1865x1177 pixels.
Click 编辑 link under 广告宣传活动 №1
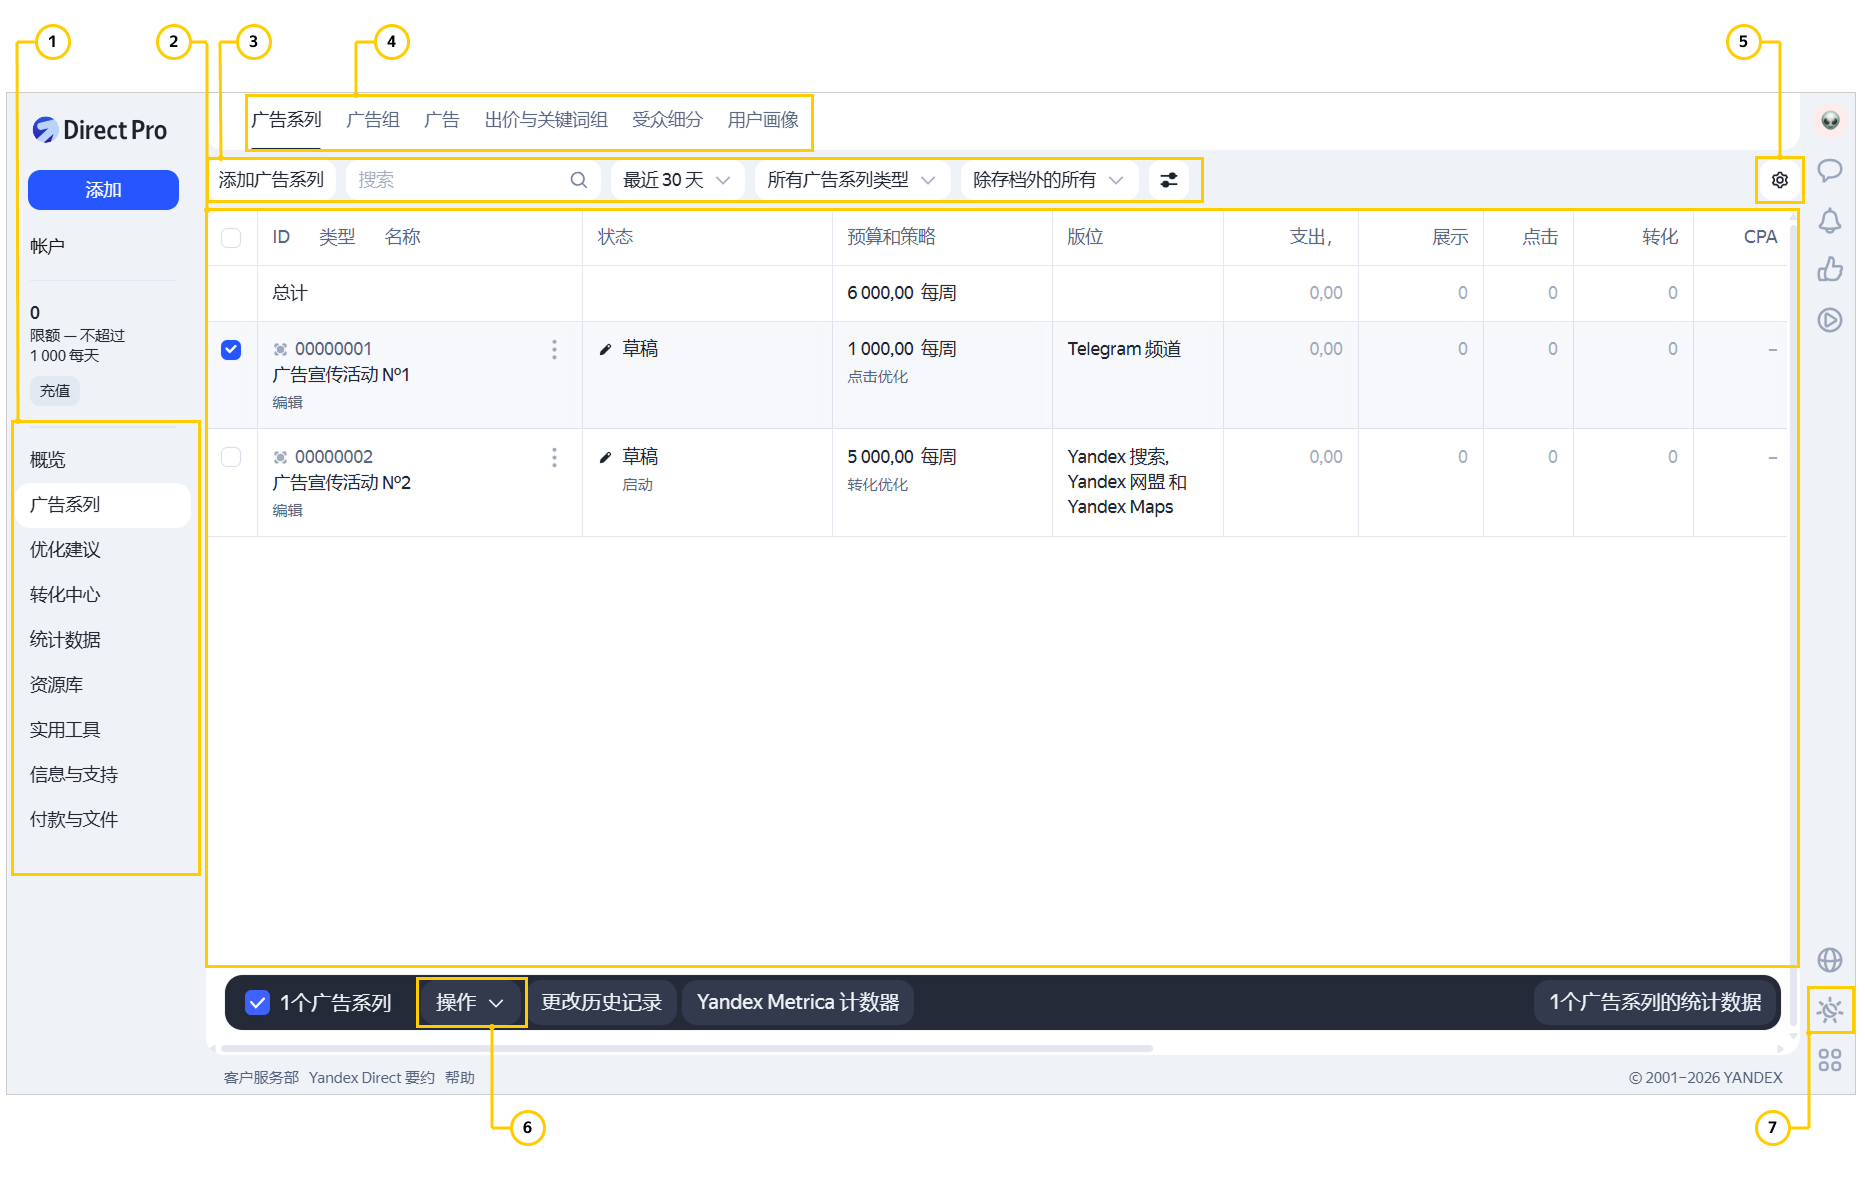[287, 403]
